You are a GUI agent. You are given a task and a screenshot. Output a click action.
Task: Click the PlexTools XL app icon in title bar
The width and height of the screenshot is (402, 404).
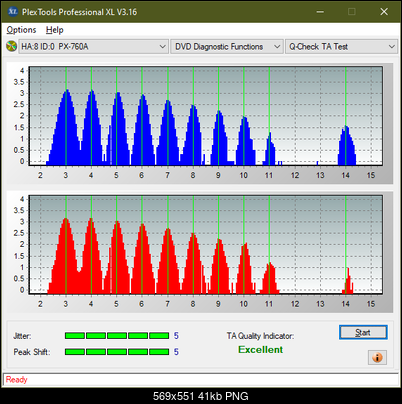[12, 12]
